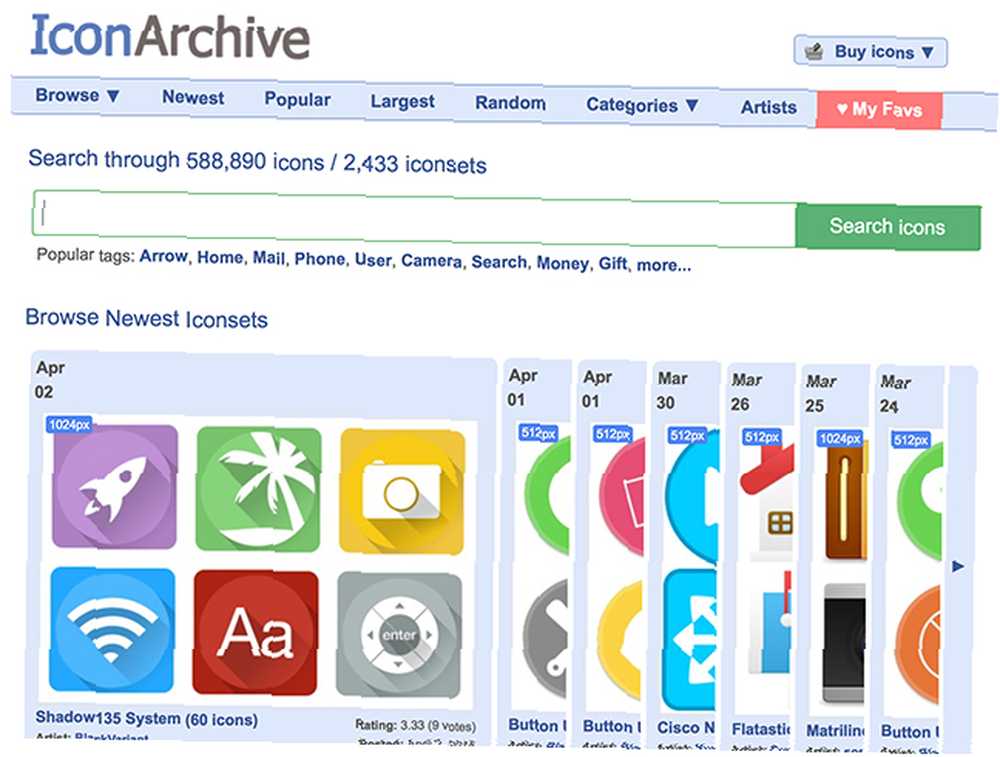Focus the icon search input field
The height and width of the screenshot is (757, 1000).
click(x=414, y=217)
